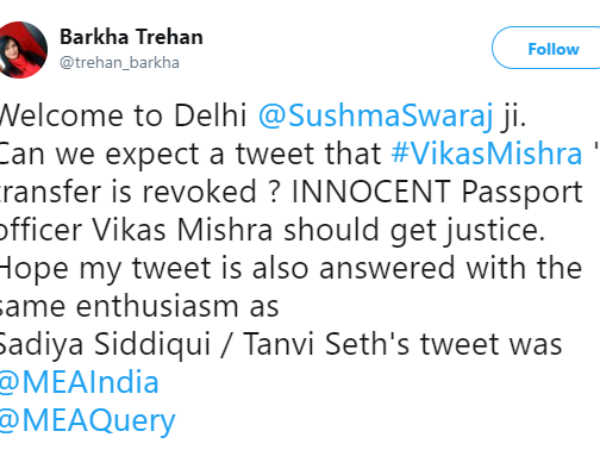Screen dimensions: 600x450
Task: Open Barkha Trehan's profile picture
Action: pyautogui.click(x=23, y=50)
